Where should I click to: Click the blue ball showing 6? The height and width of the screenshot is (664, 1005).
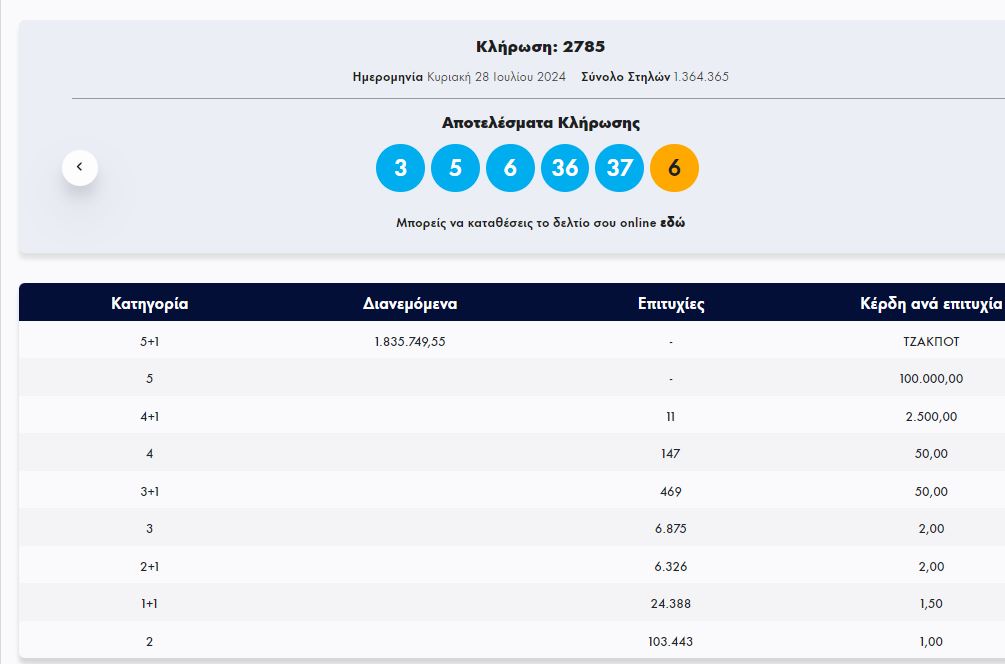tap(510, 168)
